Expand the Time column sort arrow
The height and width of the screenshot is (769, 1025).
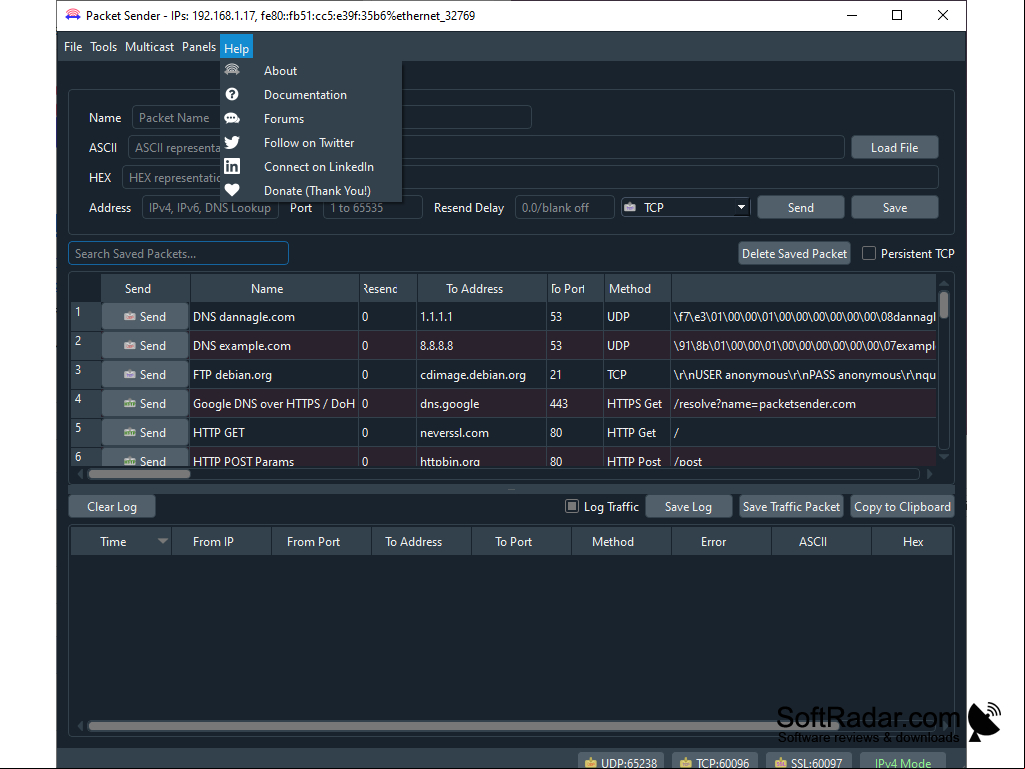pos(163,541)
